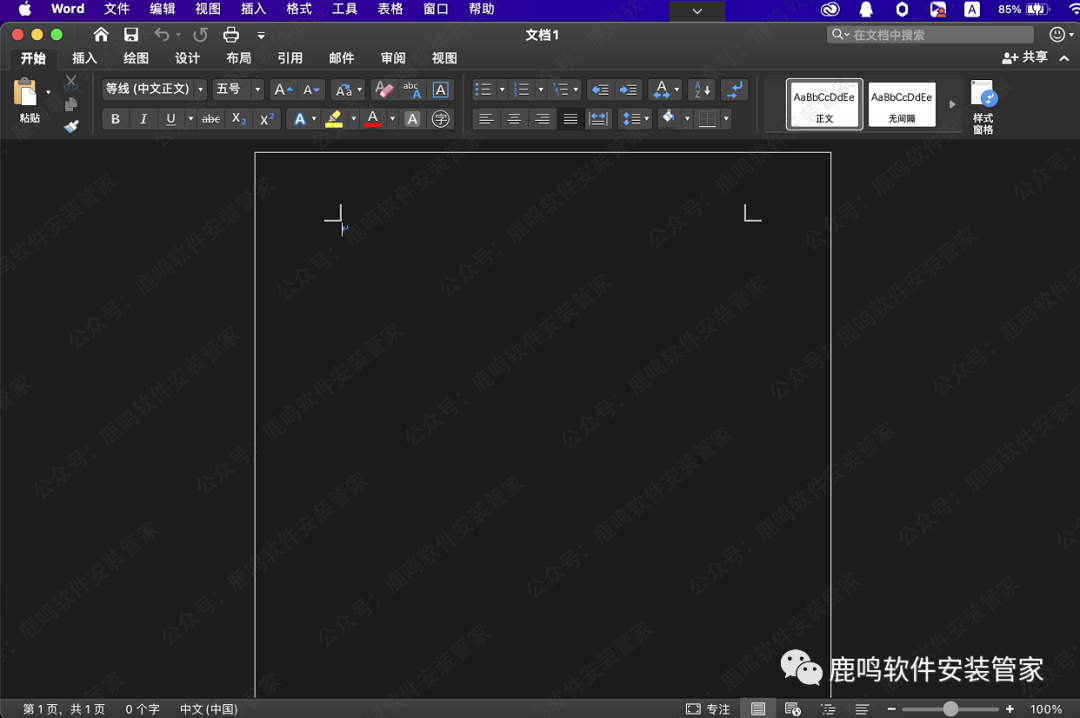This screenshot has width=1080, height=718.
Task: Click the Sort A-Z icon
Action: coord(702,90)
